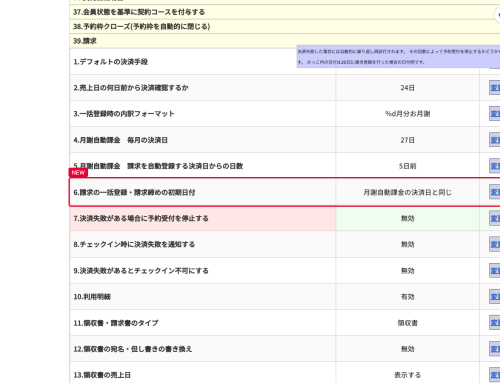Select the label 12.領収書の宛名・但し書きの書き換え
Screen dimensions: 500x383
point(133,349)
